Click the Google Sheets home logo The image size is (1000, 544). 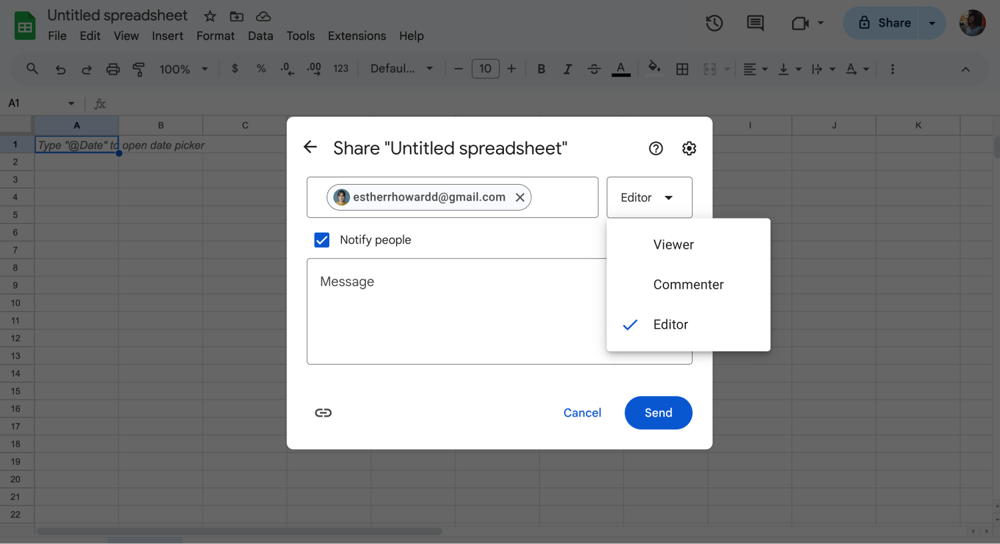(x=24, y=25)
